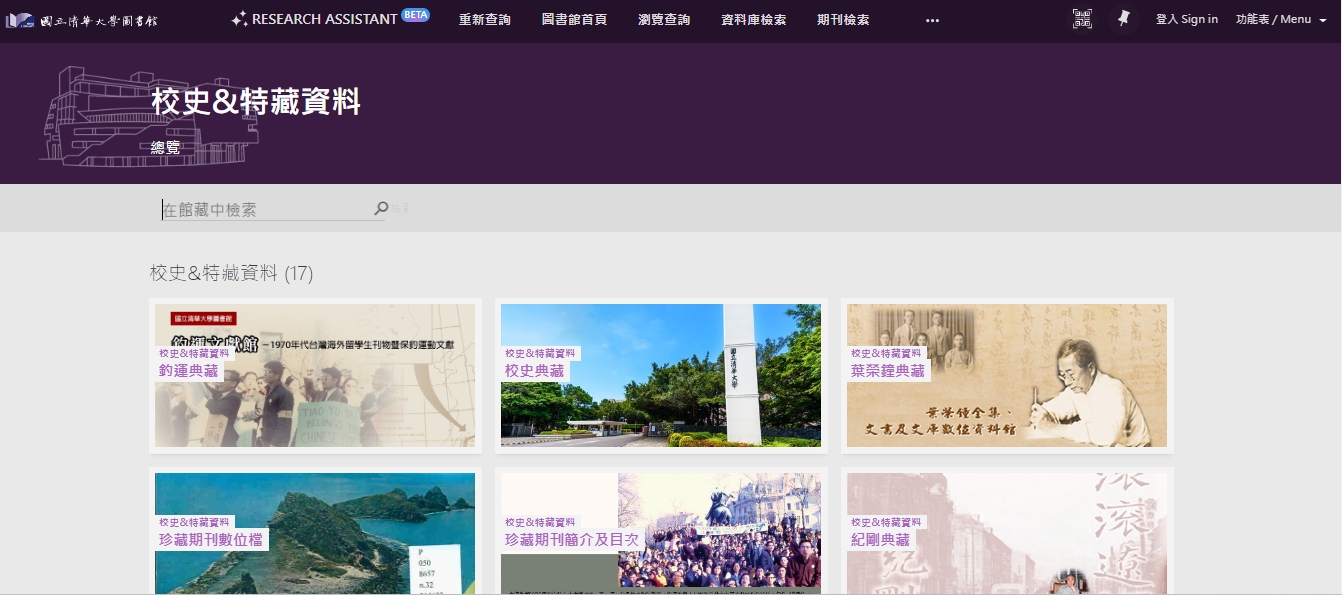Click 重新查詢 to start a new search
This screenshot has height=595, width=1342.
point(485,19)
